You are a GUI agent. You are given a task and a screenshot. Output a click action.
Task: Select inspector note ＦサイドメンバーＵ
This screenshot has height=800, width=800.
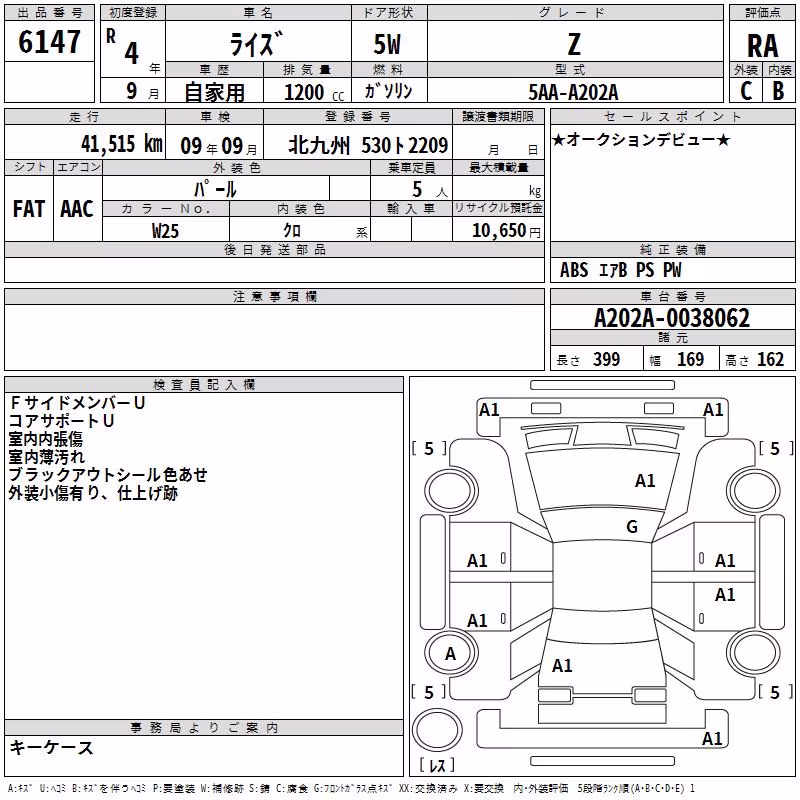click(78, 403)
